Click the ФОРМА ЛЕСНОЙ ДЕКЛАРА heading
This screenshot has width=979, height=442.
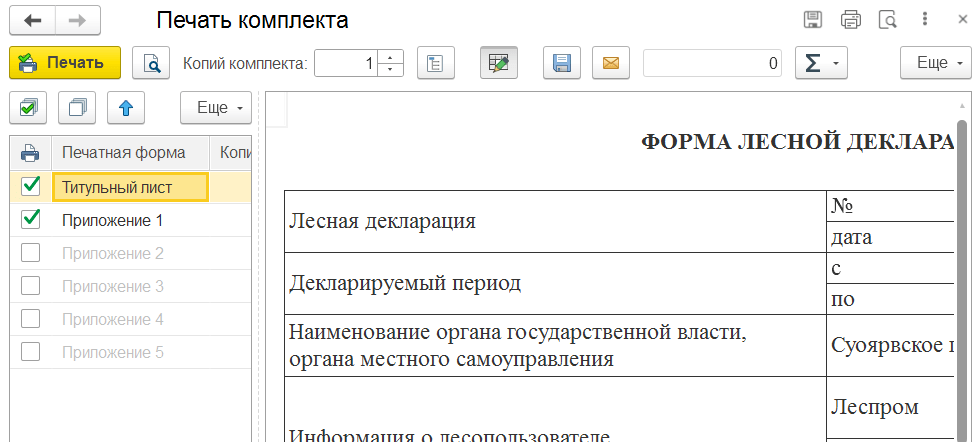point(798,142)
